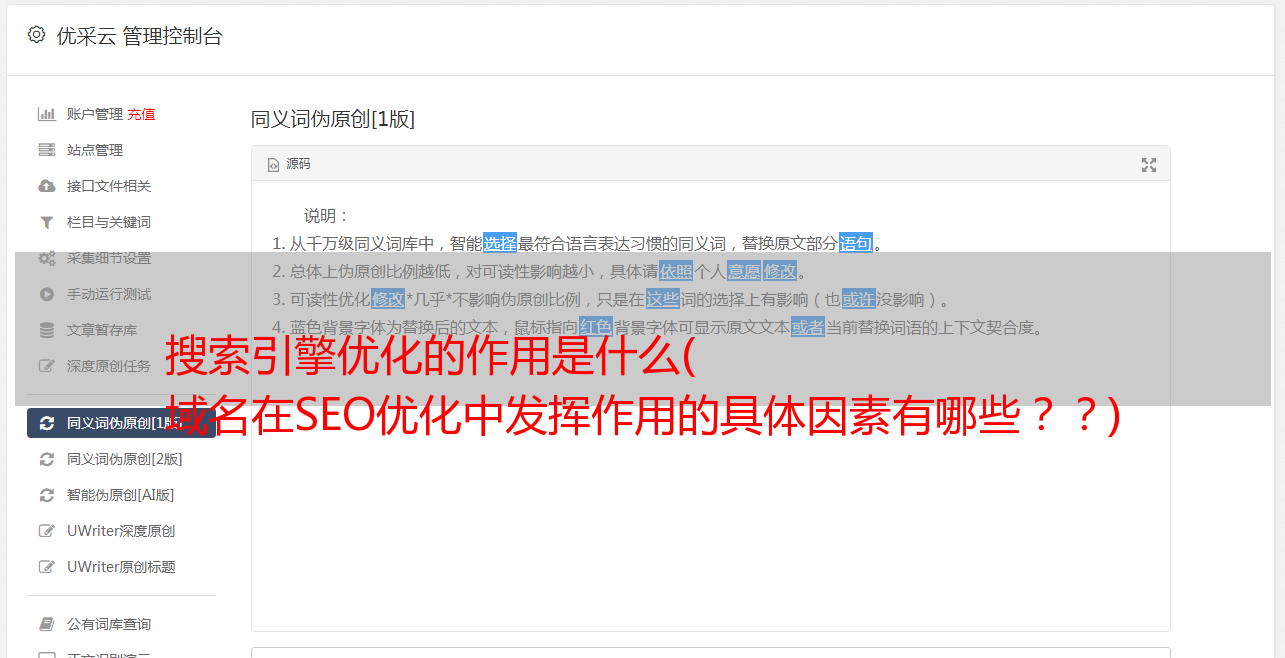Click the database icon for 文章暂存库
1285x658 pixels.
(46, 330)
